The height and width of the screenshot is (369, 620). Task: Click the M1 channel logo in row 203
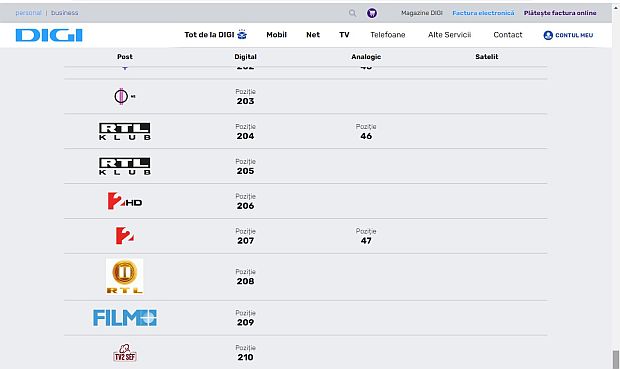pos(125,96)
